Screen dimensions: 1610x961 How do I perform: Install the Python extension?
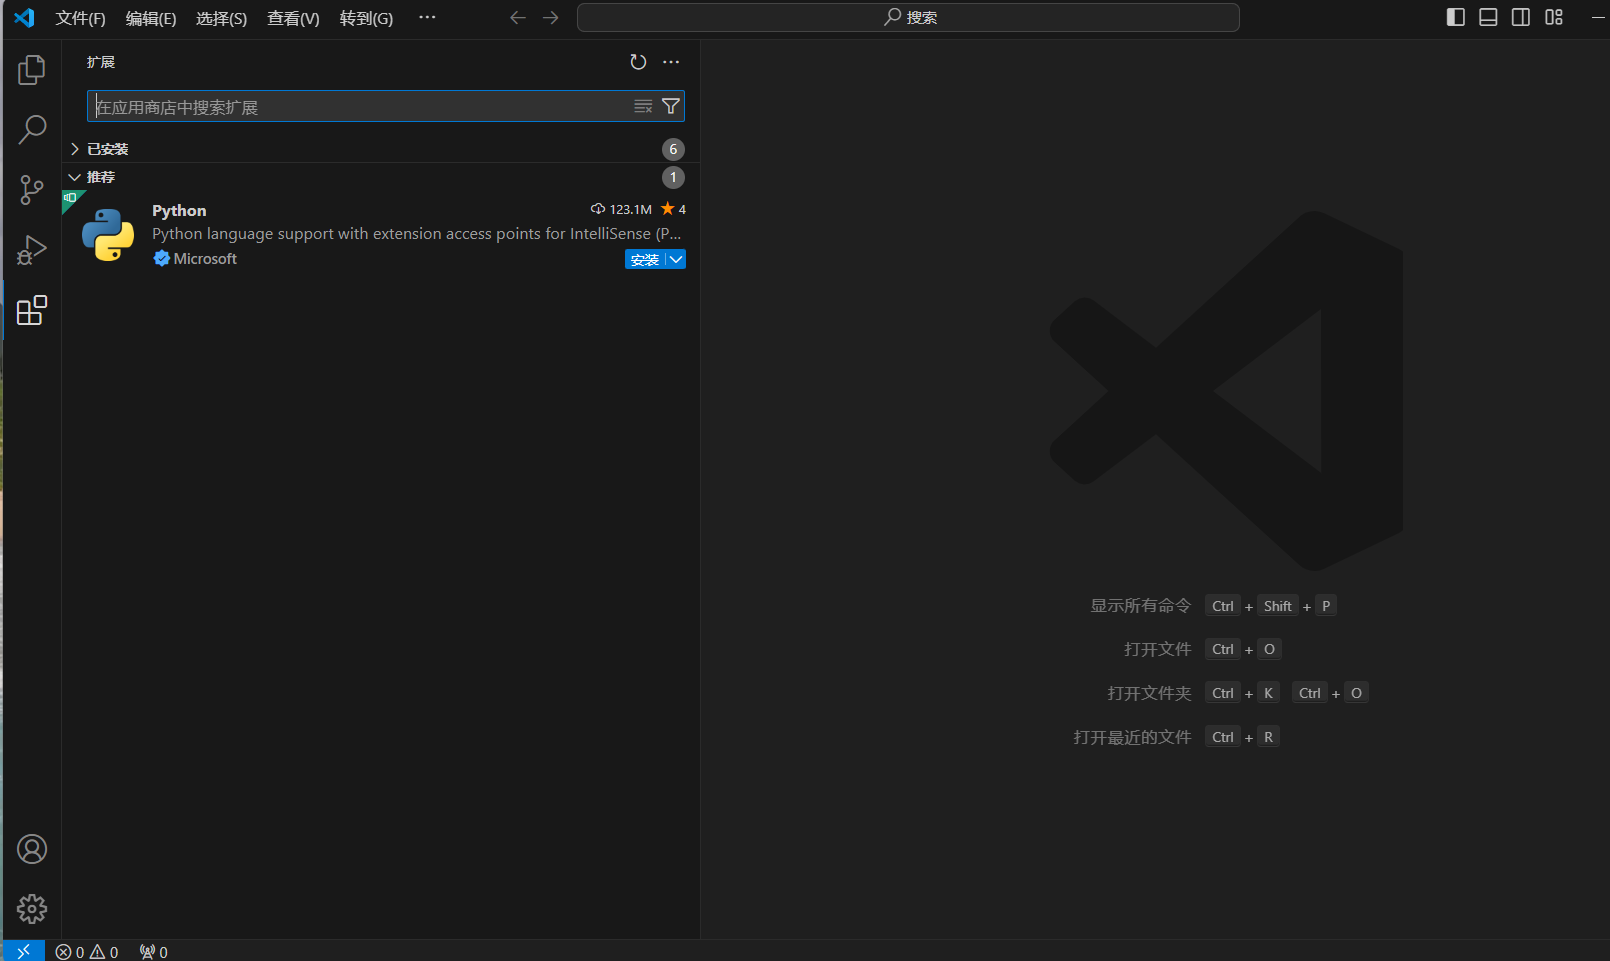tap(645, 259)
